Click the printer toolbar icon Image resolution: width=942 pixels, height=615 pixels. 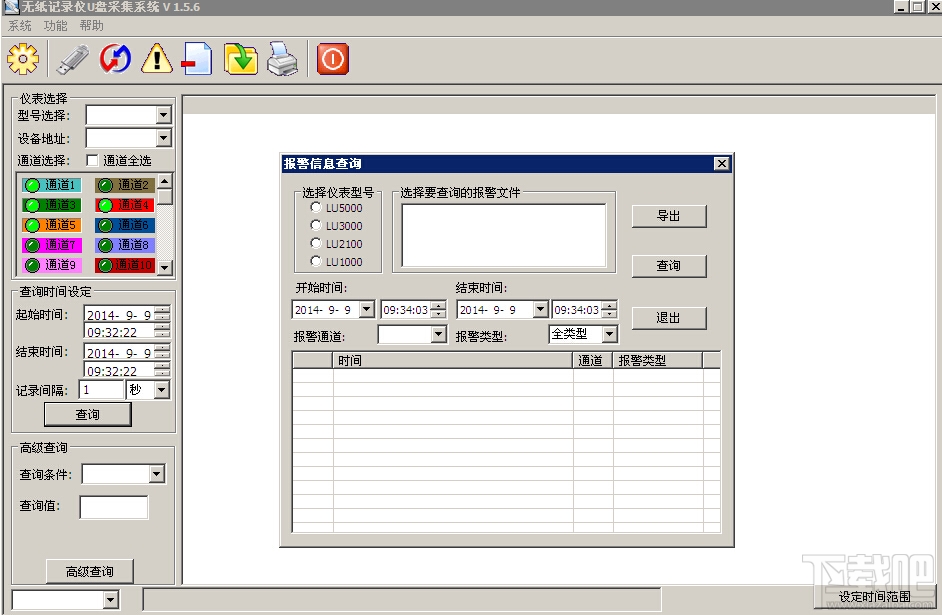tap(282, 59)
